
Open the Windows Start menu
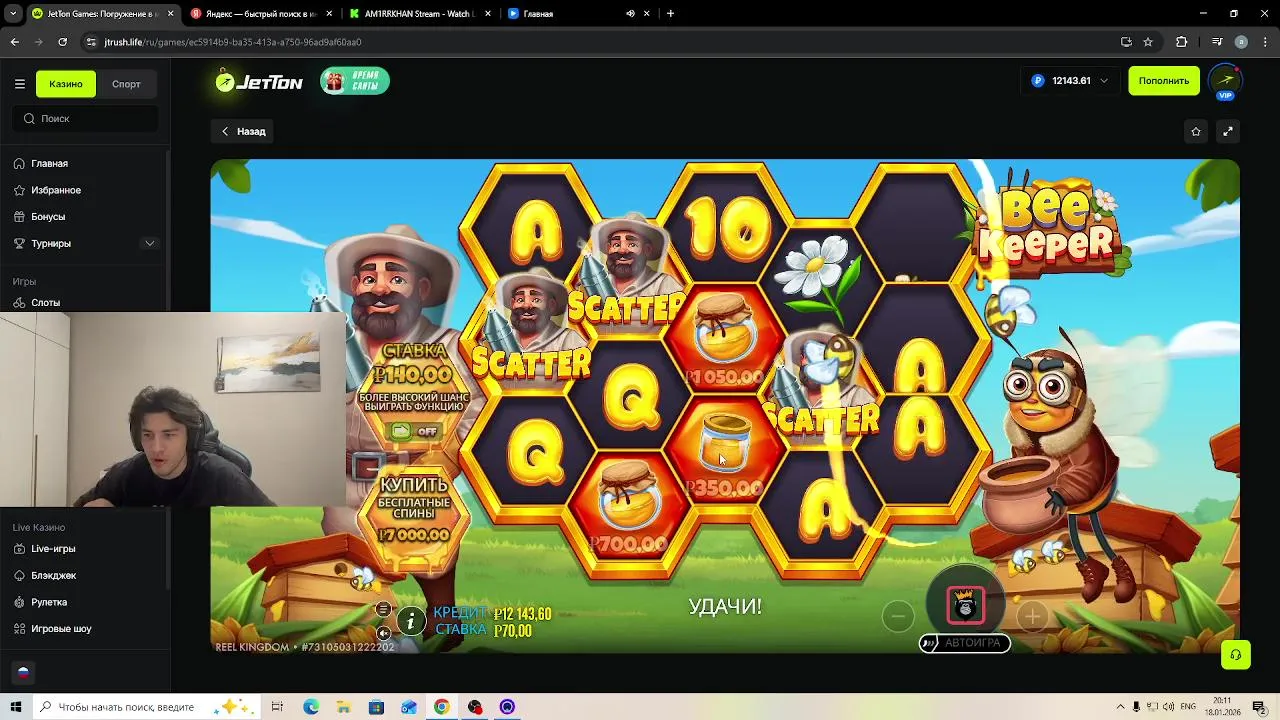pyautogui.click(x=15, y=707)
